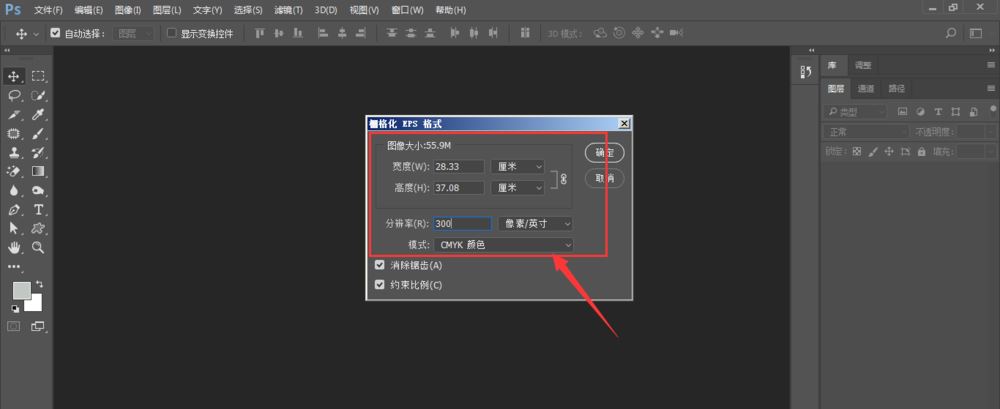Open the Layers panel flyout menu
The image size is (1000, 409).
(990, 89)
